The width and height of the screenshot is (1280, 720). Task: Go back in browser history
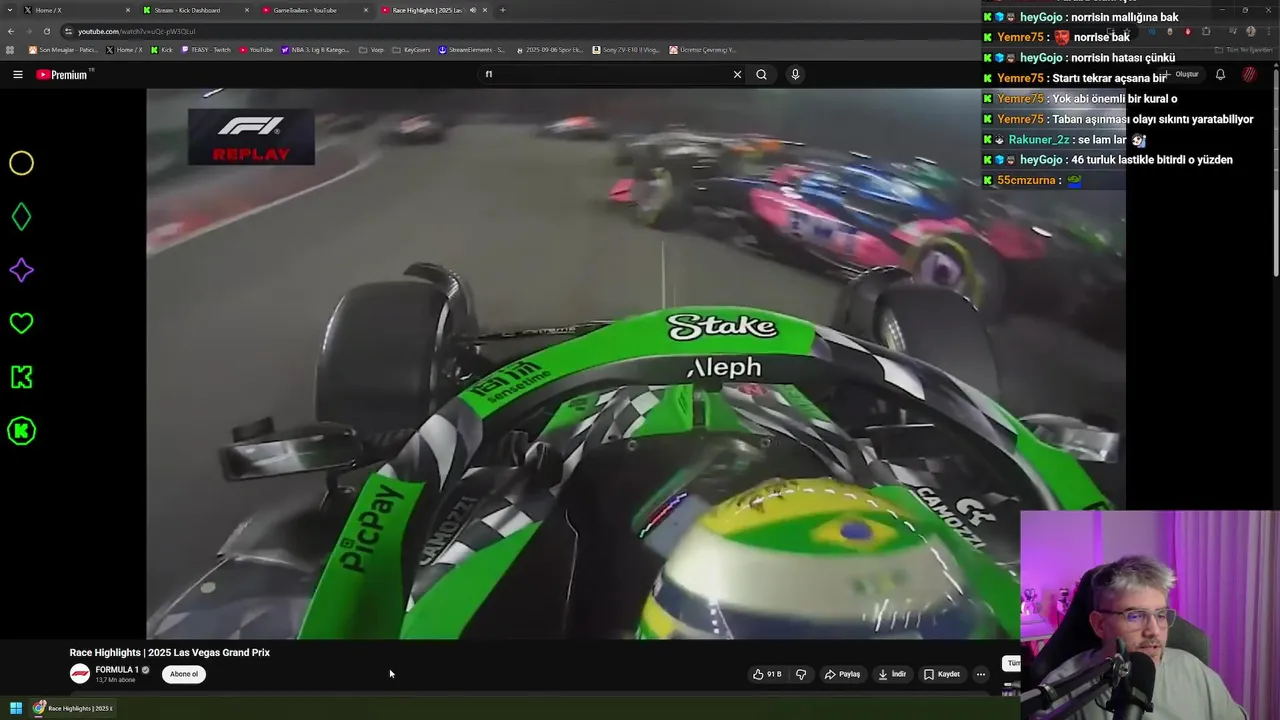click(11, 31)
